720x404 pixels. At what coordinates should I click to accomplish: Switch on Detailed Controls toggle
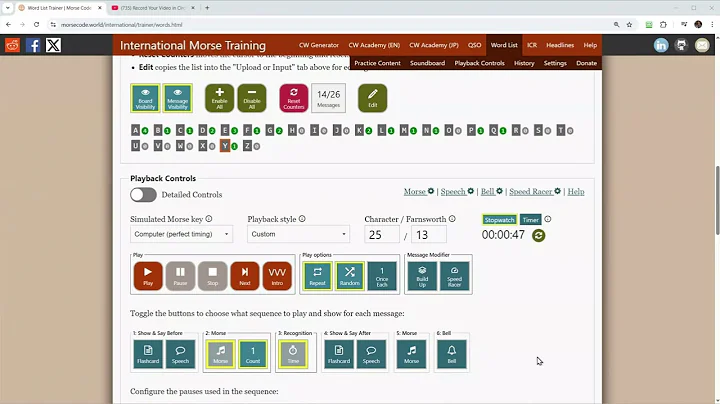point(143,195)
